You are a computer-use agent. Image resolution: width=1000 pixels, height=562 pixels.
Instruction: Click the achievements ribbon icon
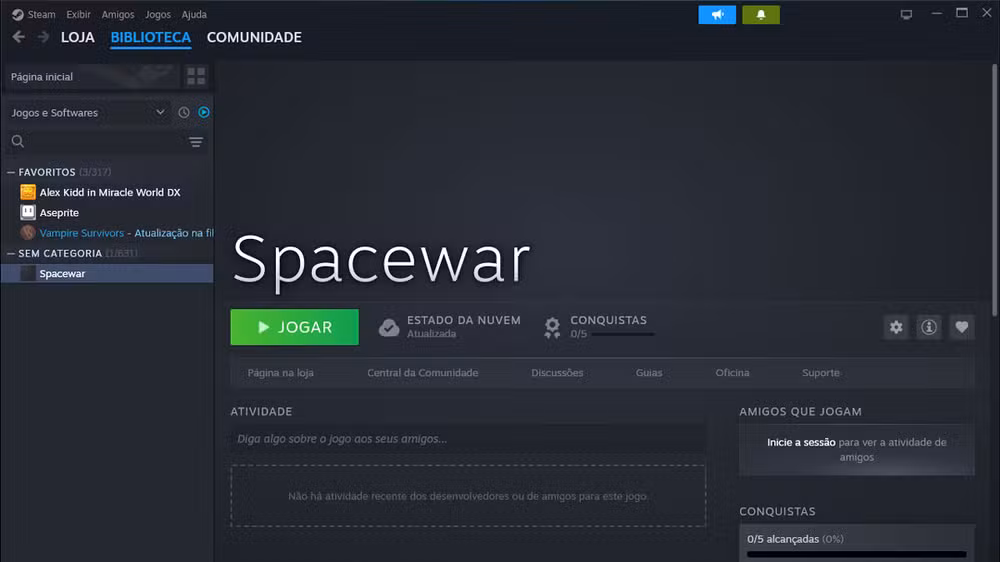tap(552, 327)
